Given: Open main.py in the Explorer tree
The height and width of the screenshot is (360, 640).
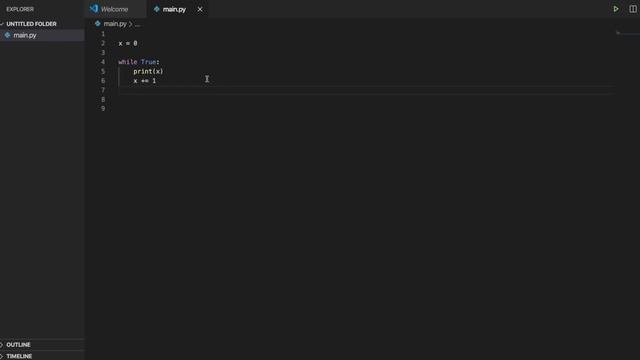Looking at the screenshot, I should coord(42,35).
